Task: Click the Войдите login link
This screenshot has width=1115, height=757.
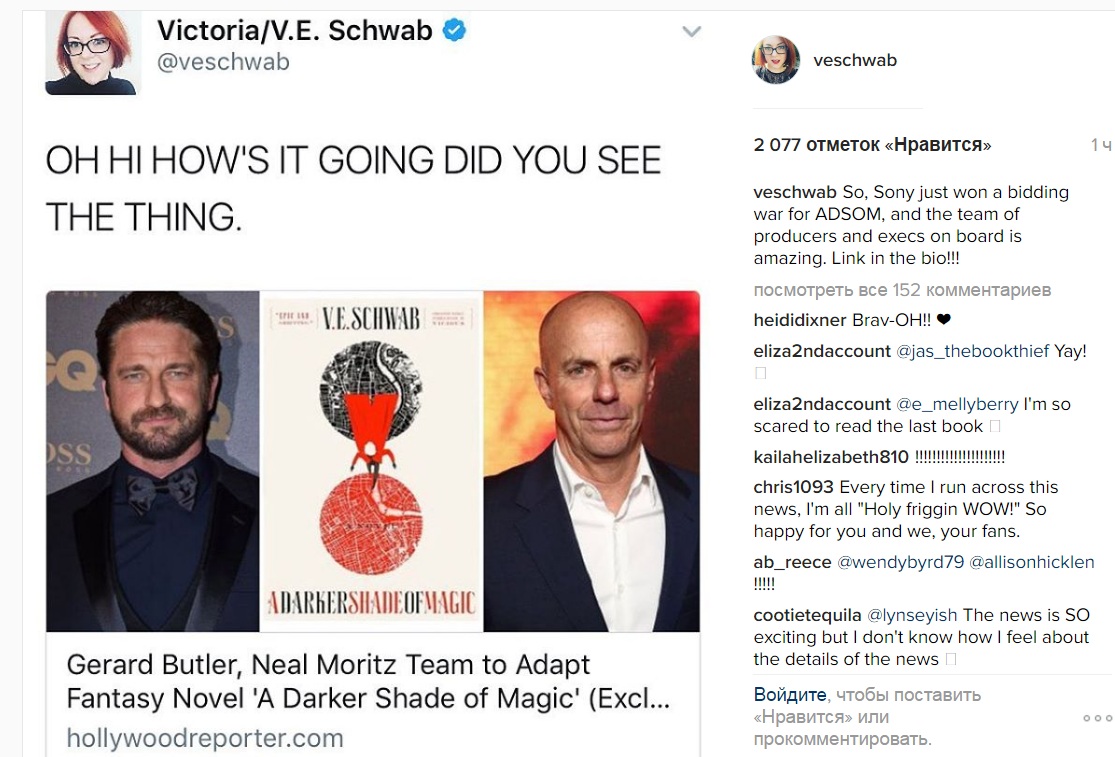Action: (789, 694)
